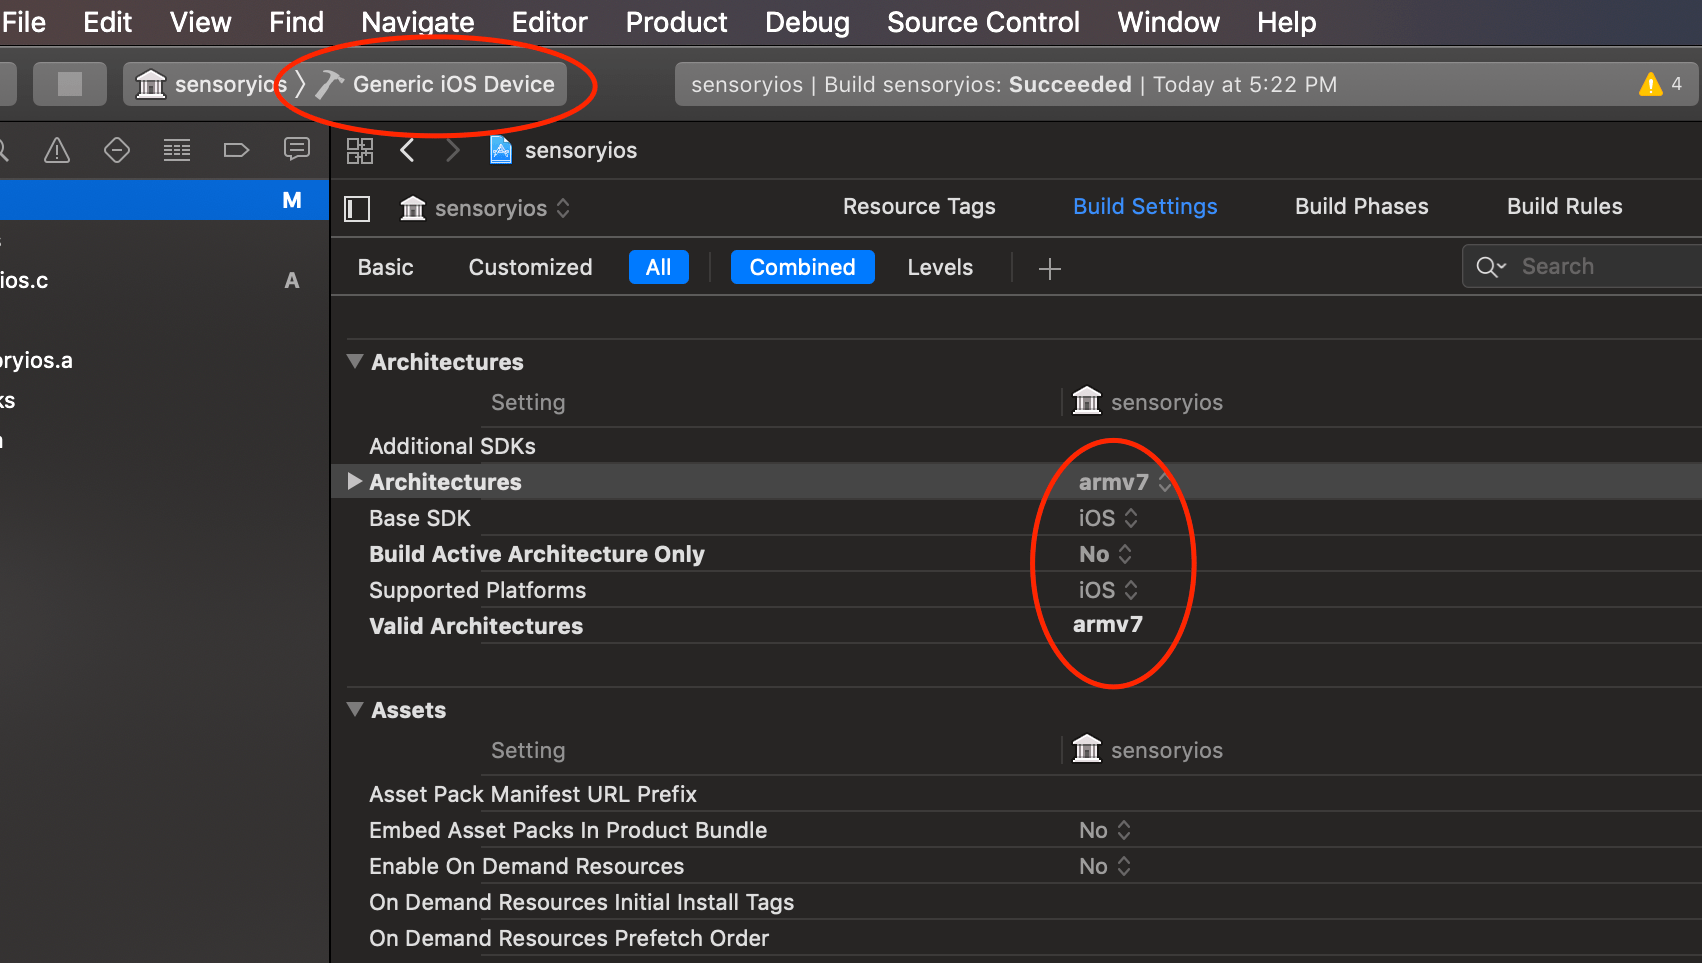Select the ryios.a product in navigator
The image size is (1702, 963).
pyautogui.click(x=164, y=360)
